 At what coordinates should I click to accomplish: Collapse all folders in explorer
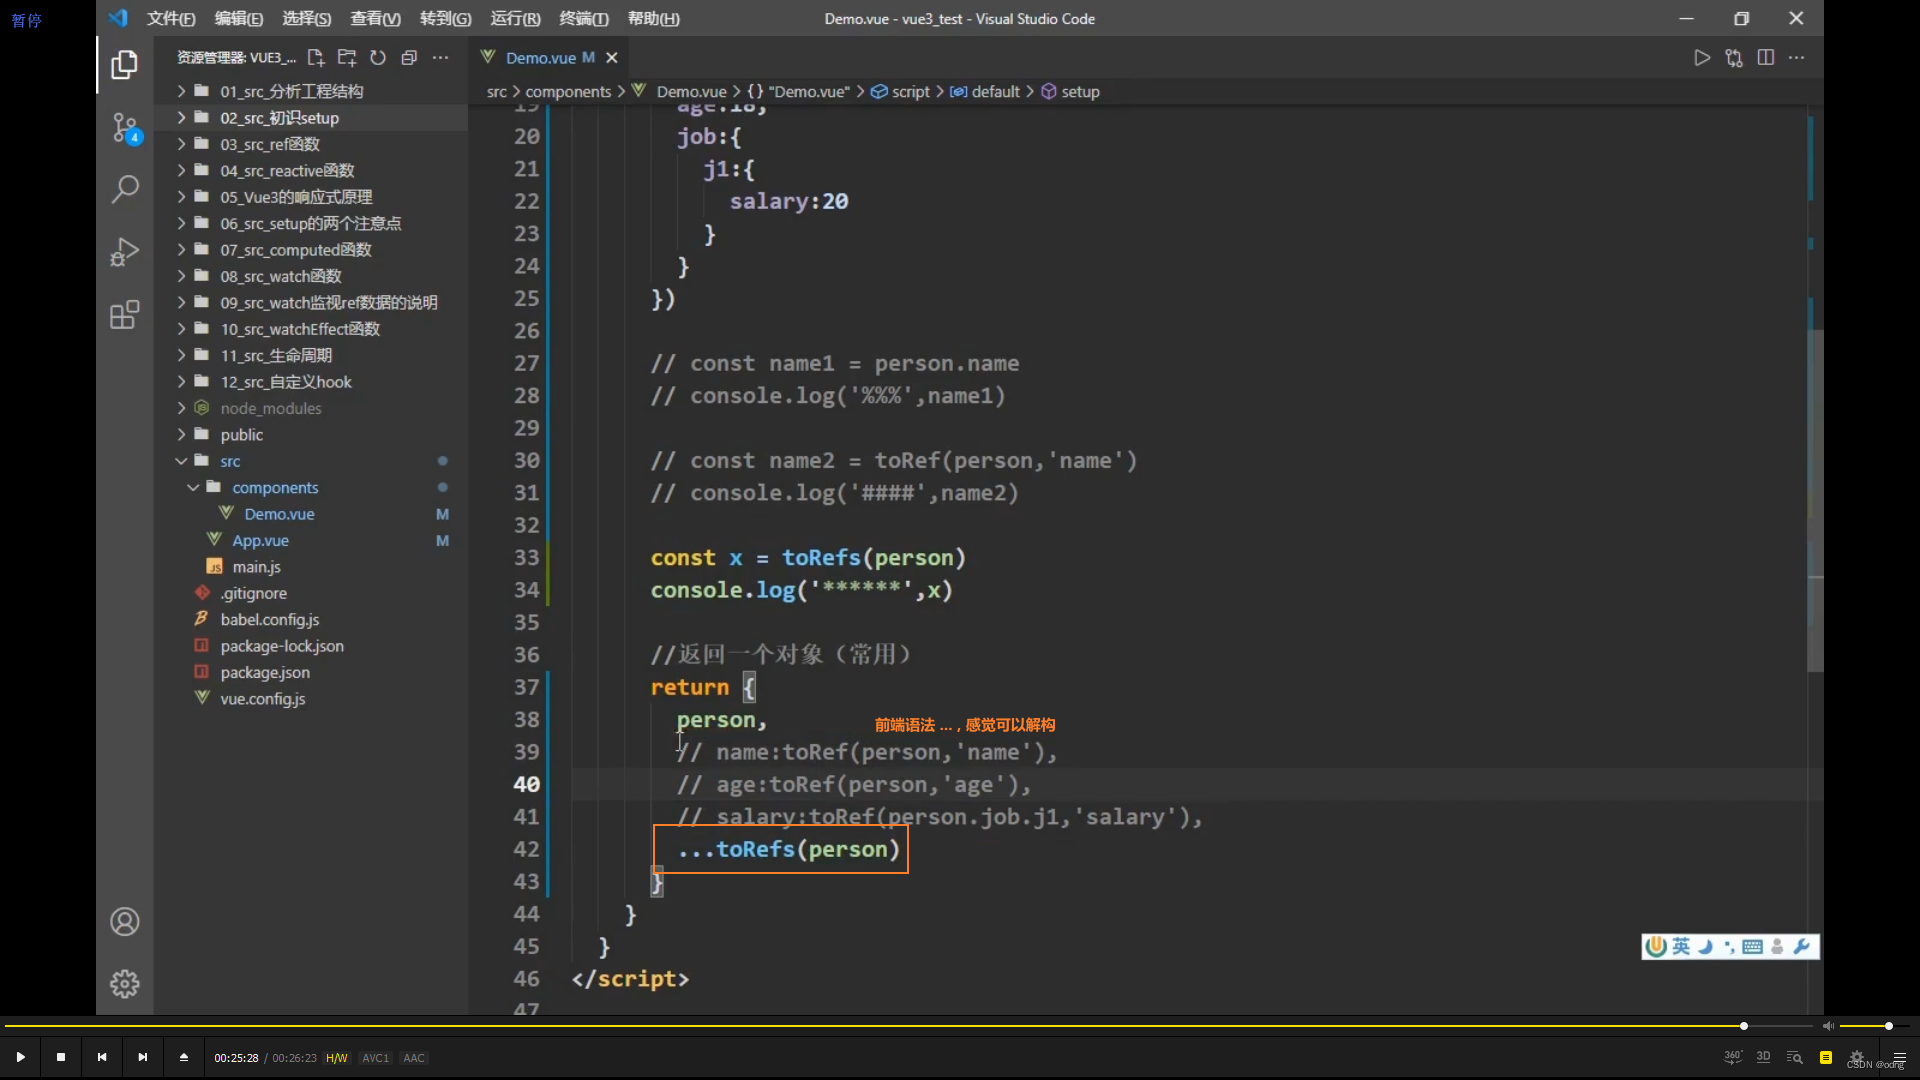tap(409, 58)
